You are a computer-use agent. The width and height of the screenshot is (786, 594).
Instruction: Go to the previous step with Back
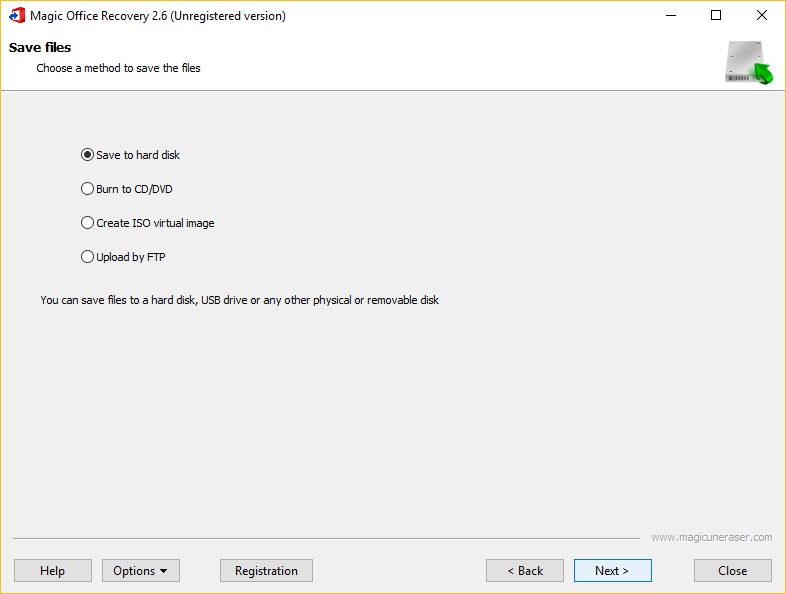coord(524,571)
